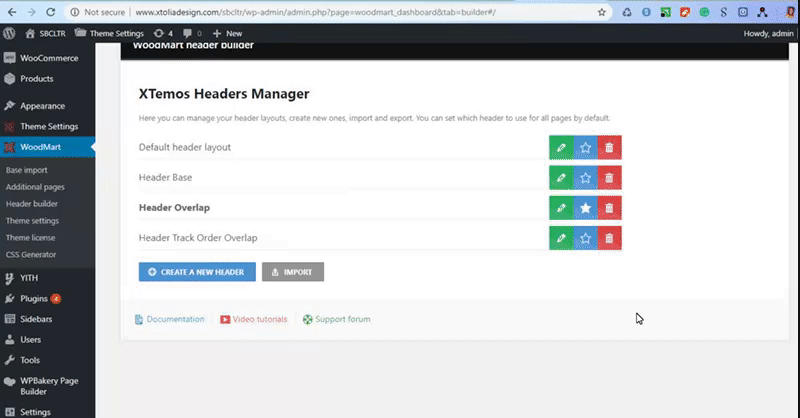The image size is (800, 418).
Task: Open the Sidebars menu item
Action: click(x=47, y=319)
